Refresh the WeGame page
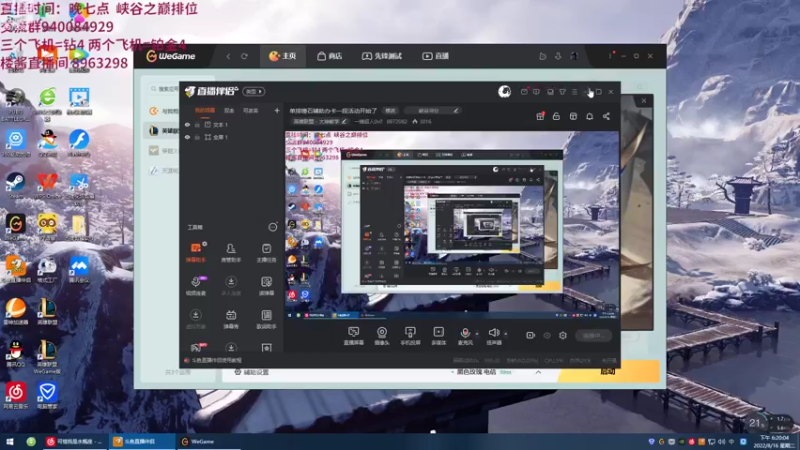 (244, 56)
